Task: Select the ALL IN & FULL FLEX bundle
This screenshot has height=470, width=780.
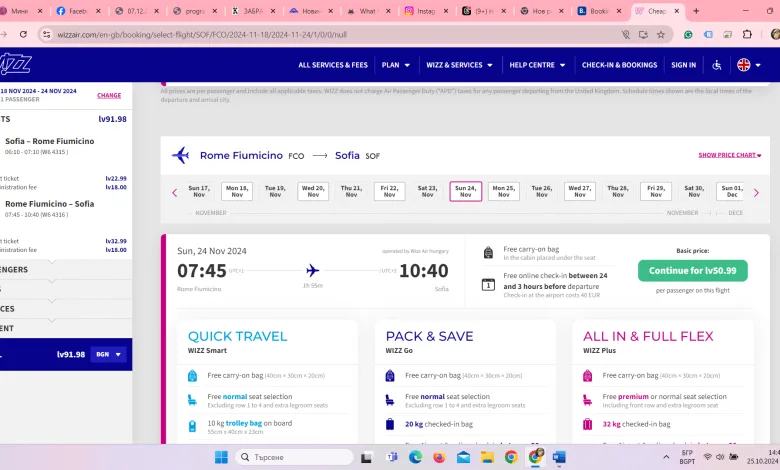Action: pos(663,381)
